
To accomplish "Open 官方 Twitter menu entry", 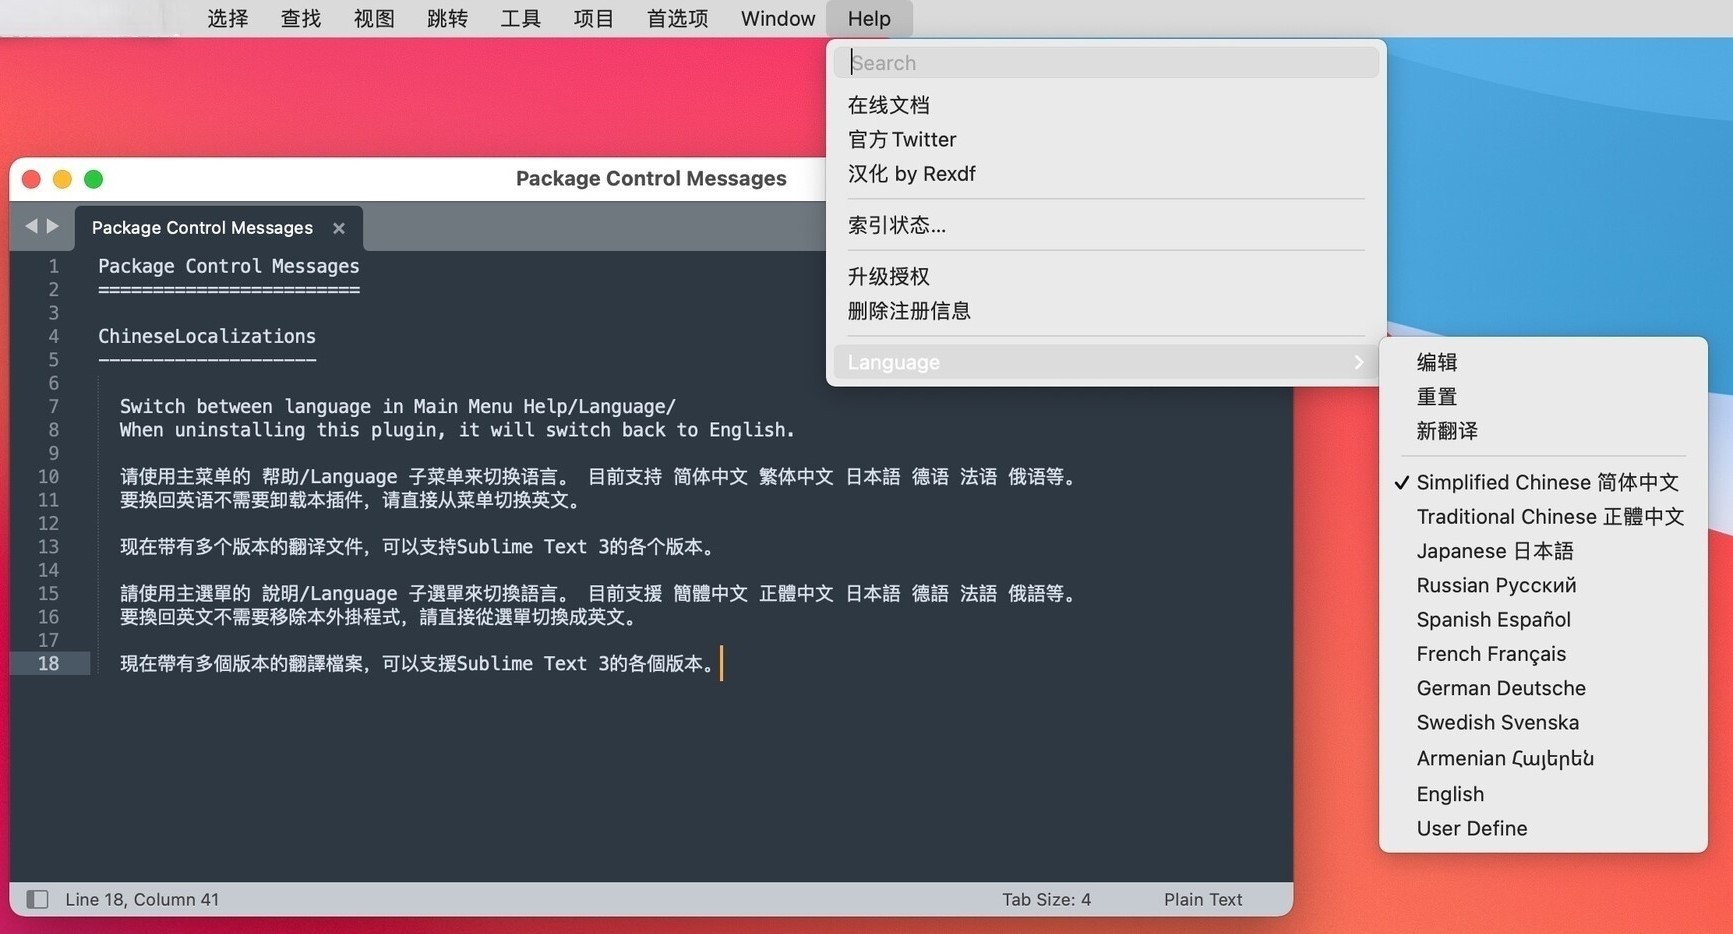I will pyautogui.click(x=1106, y=139).
